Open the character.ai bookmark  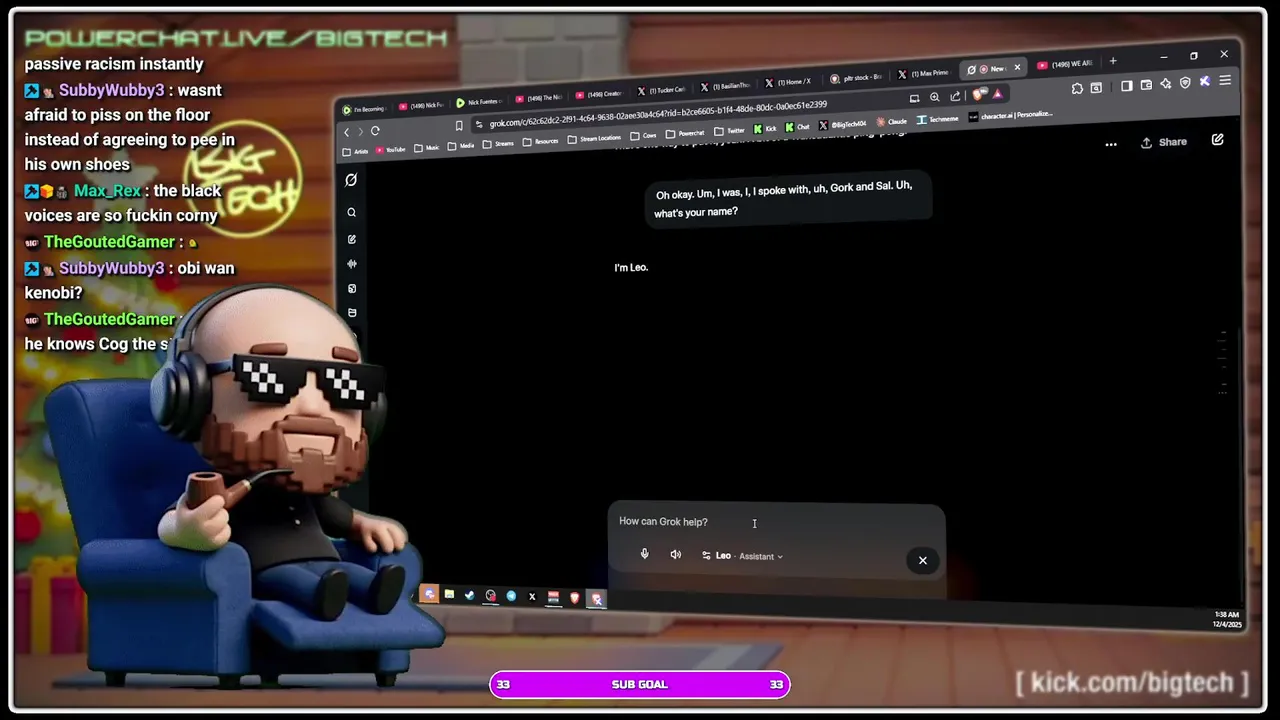[x=1010, y=116]
